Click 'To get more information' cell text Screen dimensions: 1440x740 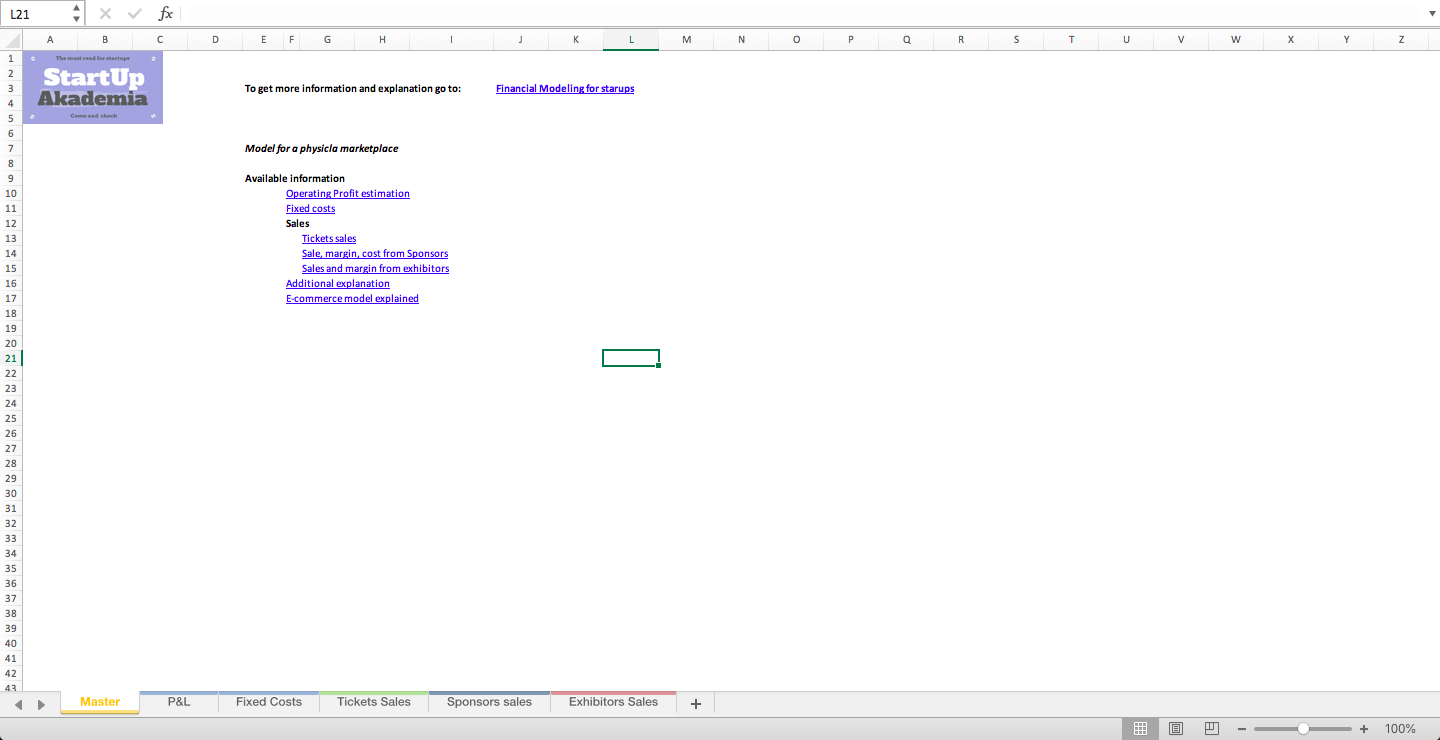[x=353, y=88]
